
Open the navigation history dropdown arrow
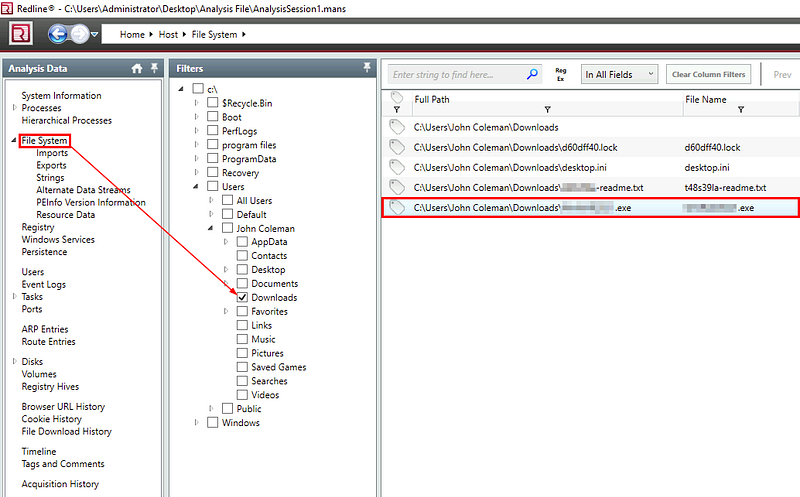[x=94, y=35]
